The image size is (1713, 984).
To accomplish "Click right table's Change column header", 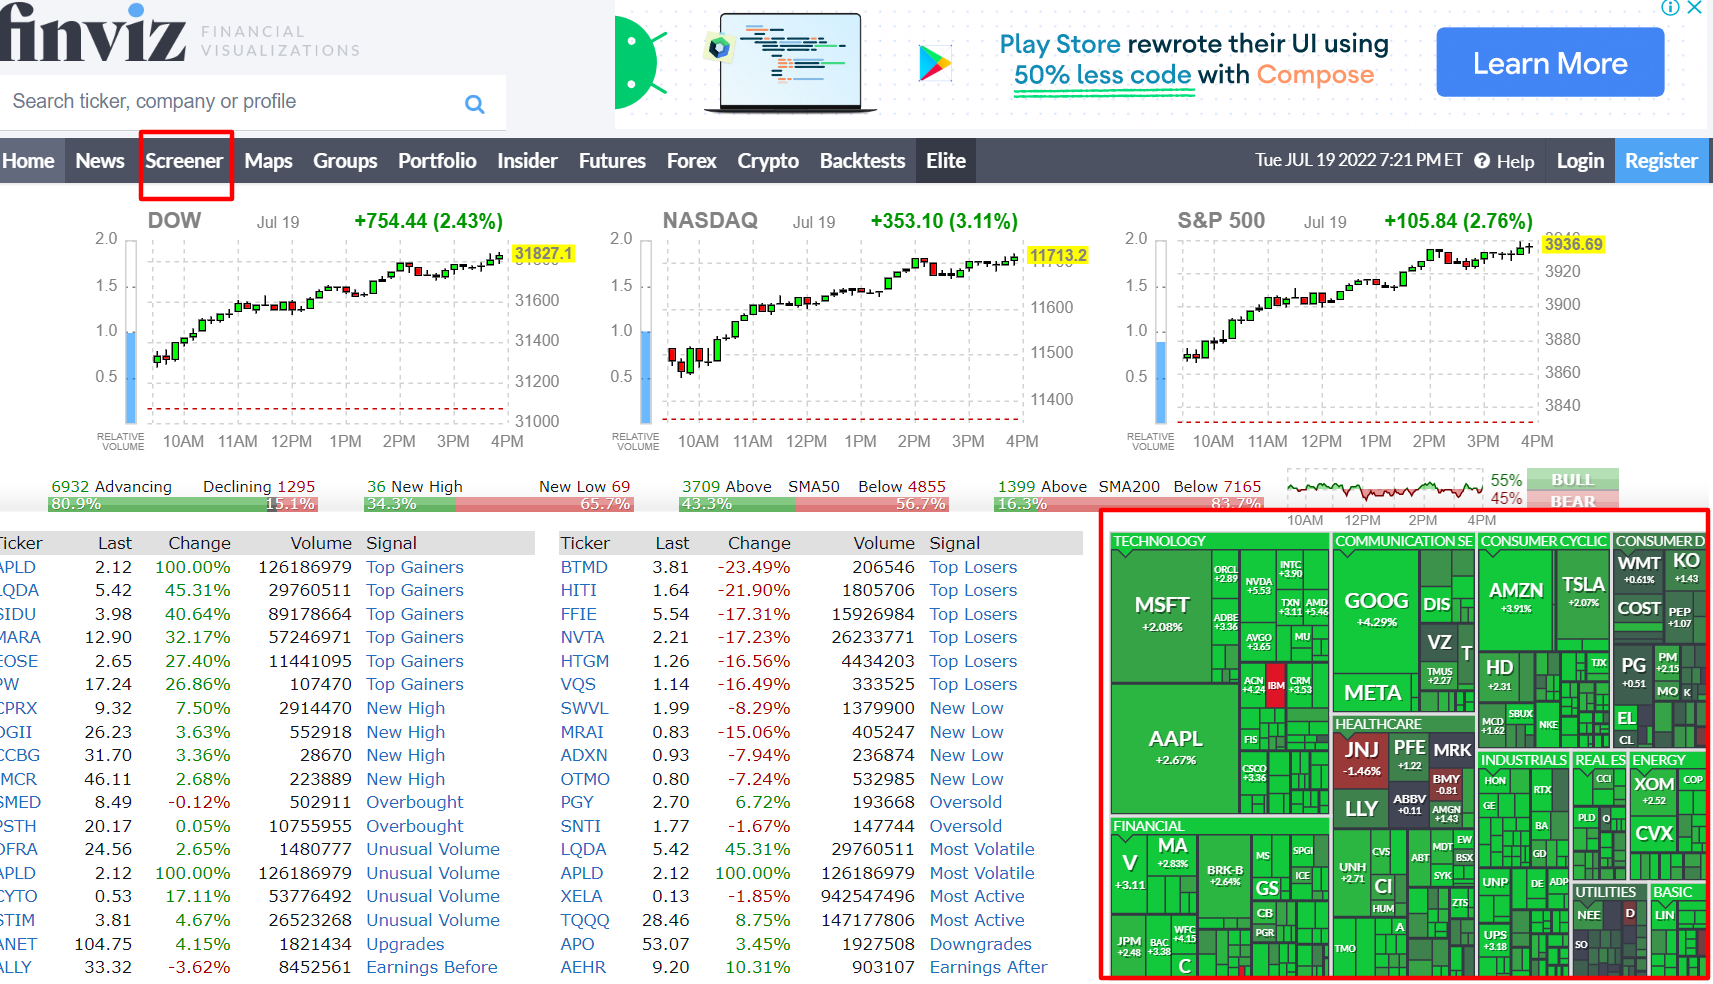I will point(759,543).
